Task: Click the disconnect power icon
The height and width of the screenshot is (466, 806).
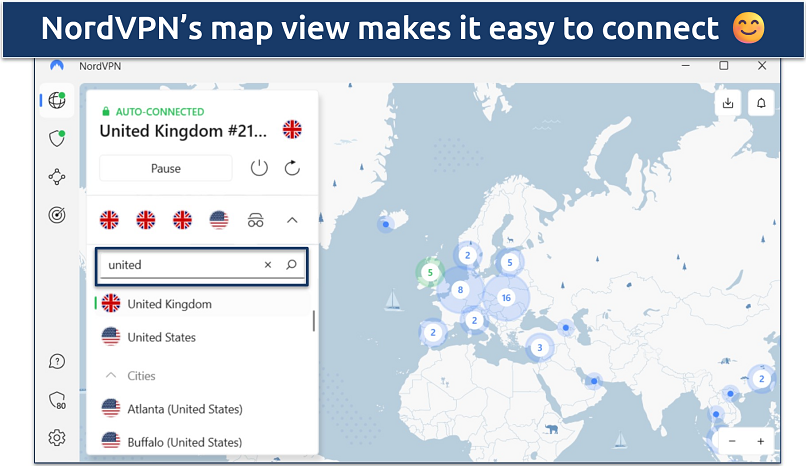Action: coord(259,168)
